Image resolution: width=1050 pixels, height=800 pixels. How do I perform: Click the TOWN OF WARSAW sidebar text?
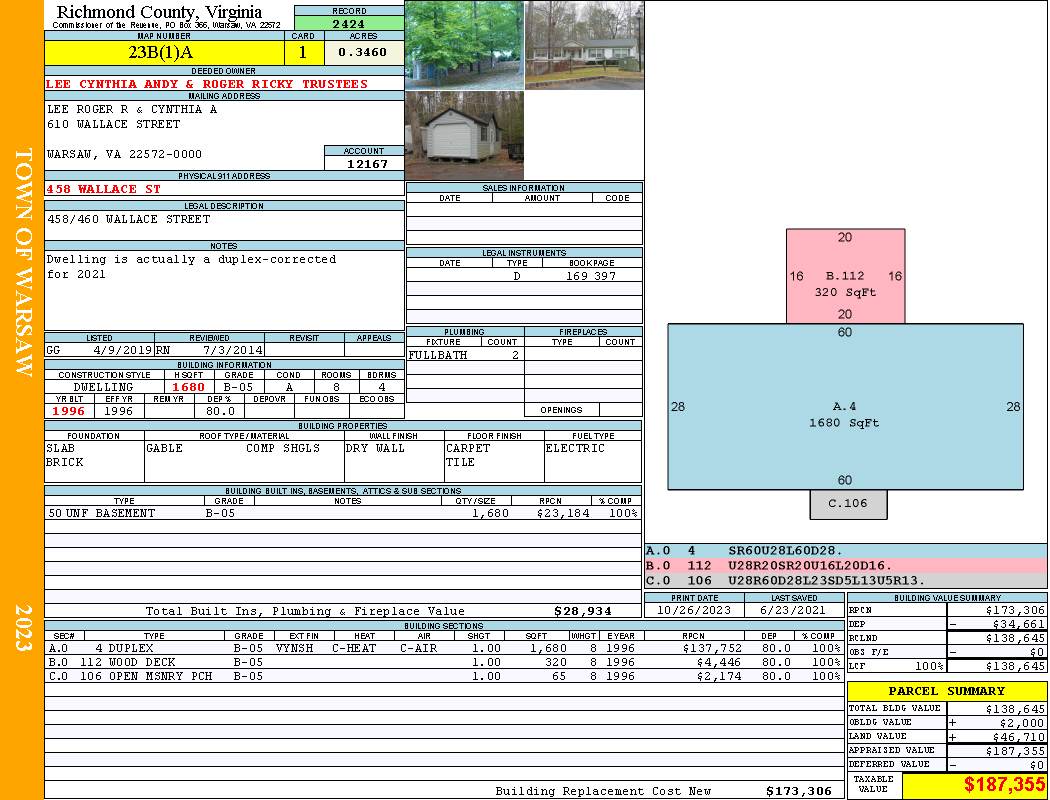point(23,262)
